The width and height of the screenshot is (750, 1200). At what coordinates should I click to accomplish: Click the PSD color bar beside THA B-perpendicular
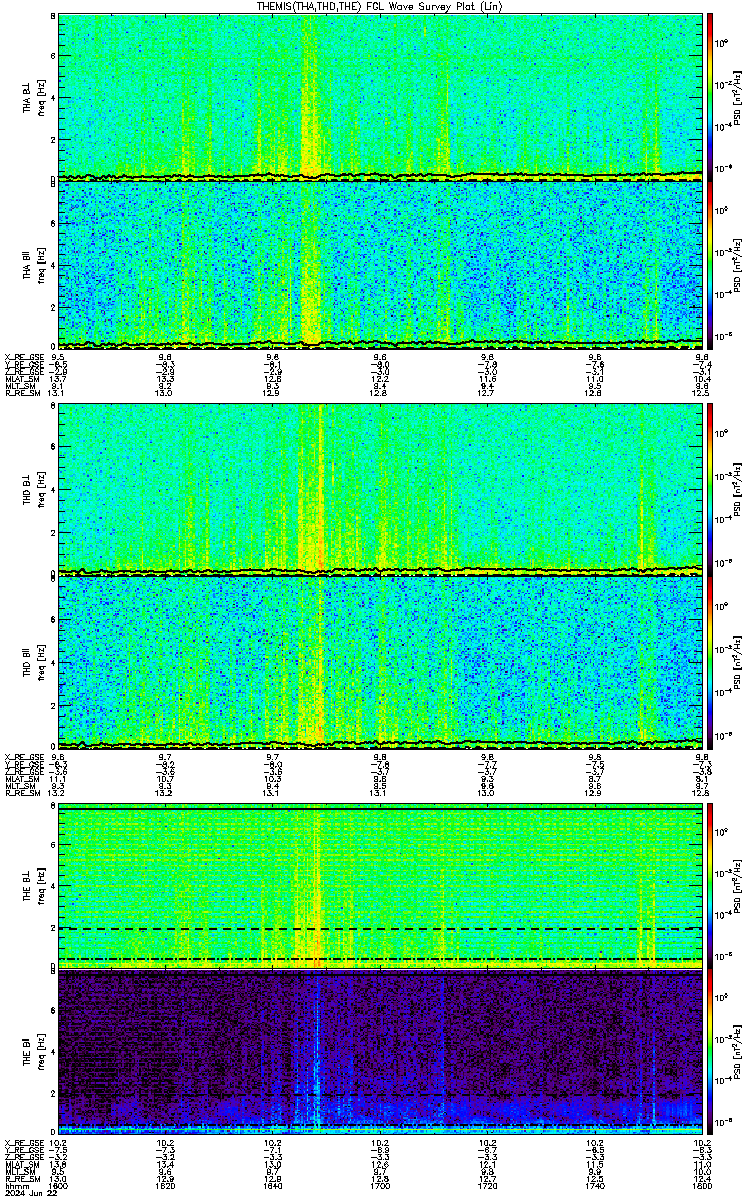click(710, 96)
